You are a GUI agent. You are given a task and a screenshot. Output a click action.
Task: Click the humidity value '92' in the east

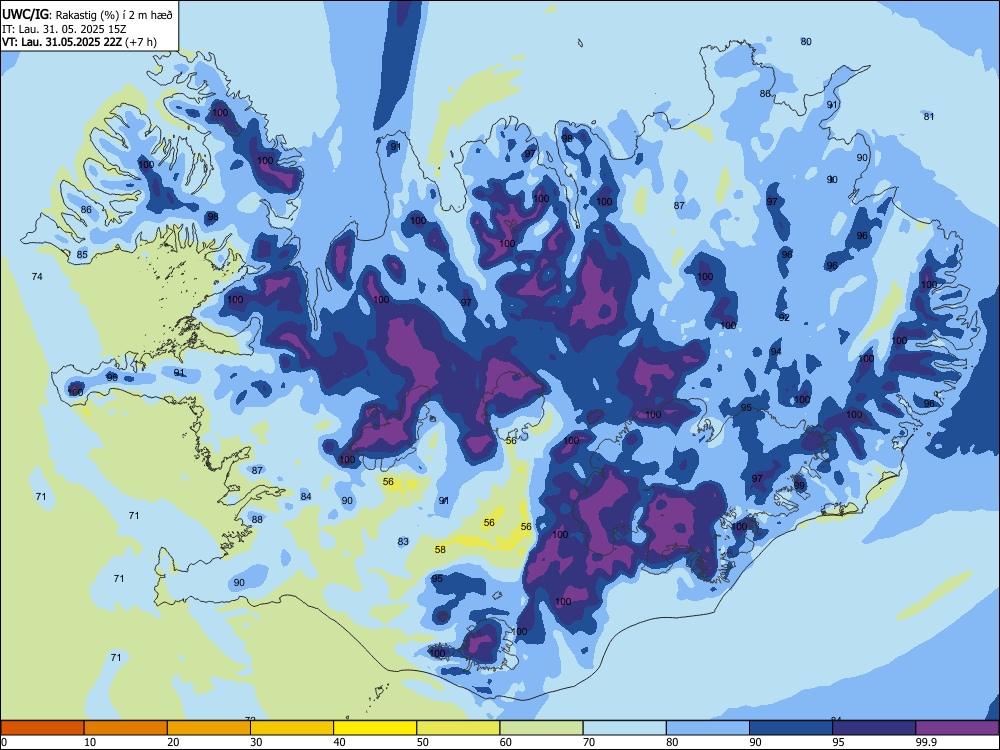(x=784, y=317)
